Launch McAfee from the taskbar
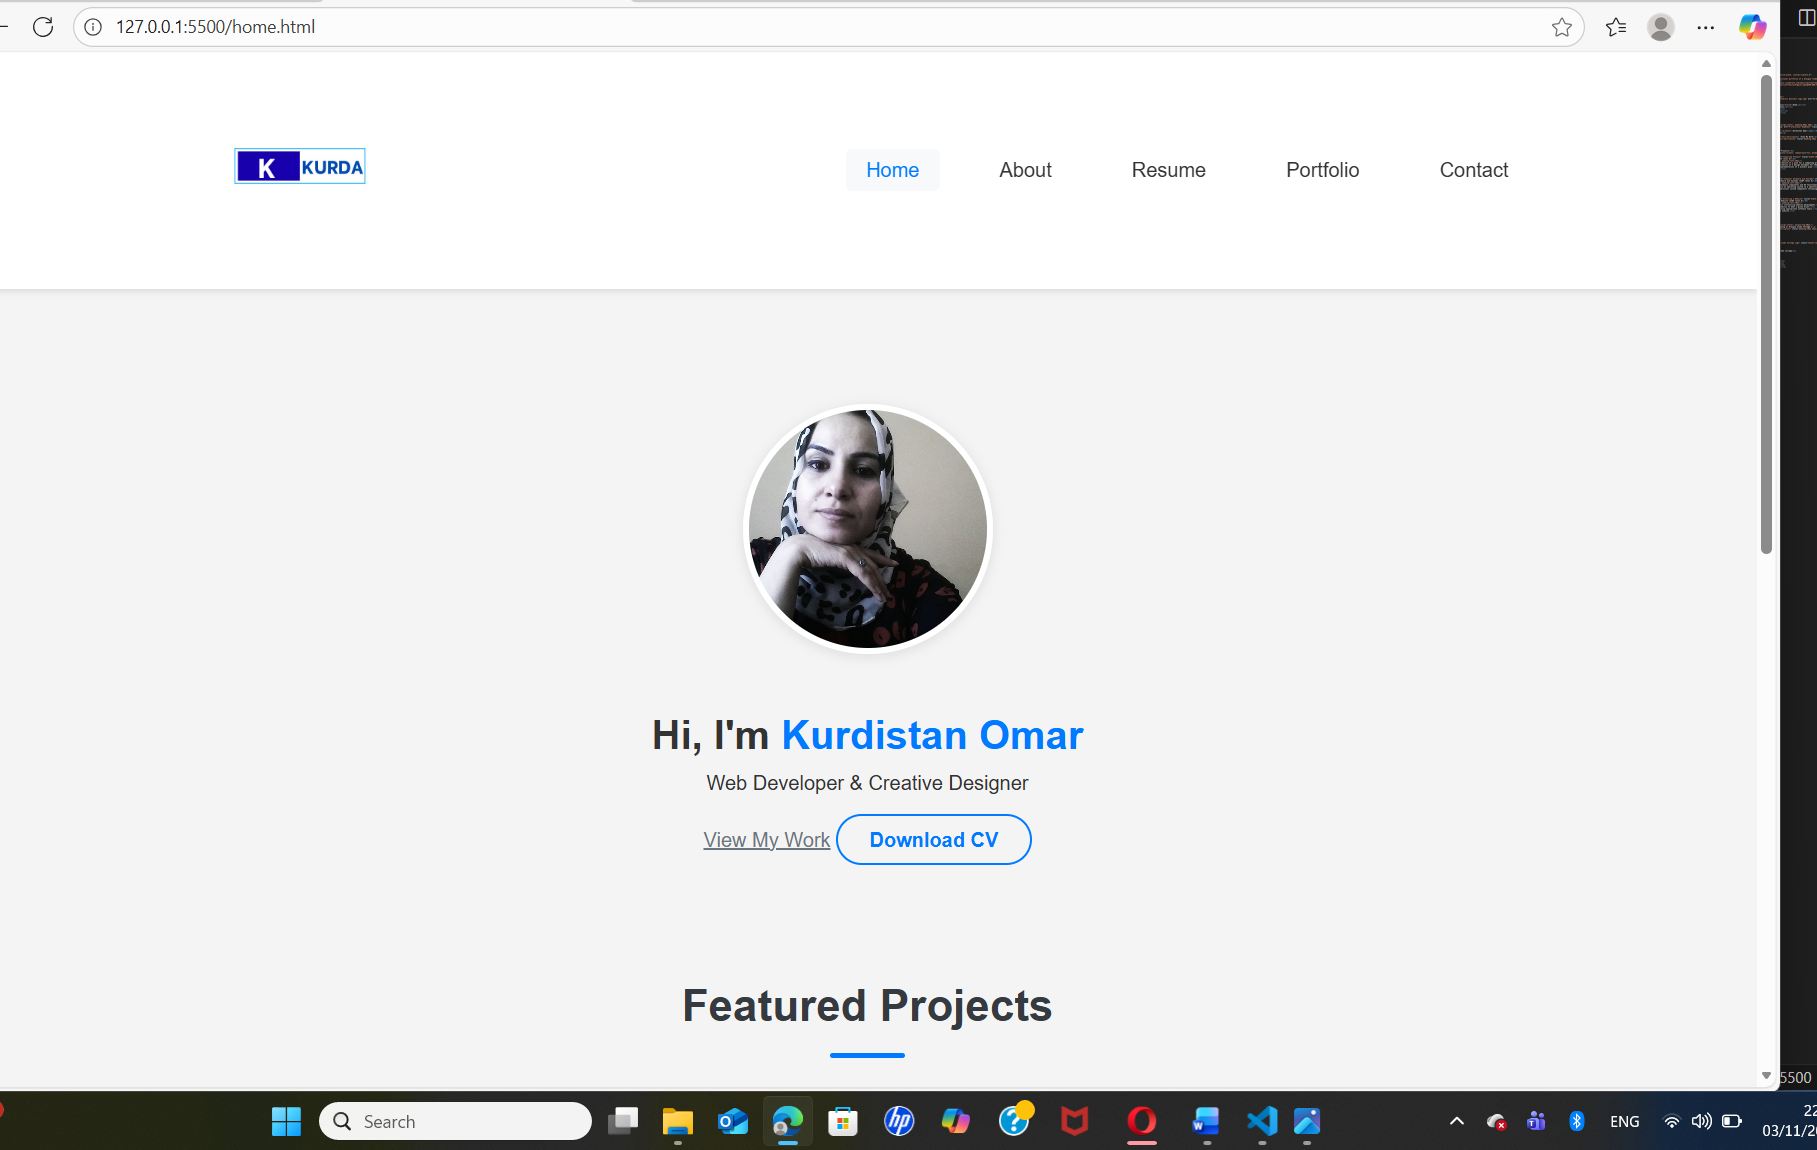 click(1073, 1121)
